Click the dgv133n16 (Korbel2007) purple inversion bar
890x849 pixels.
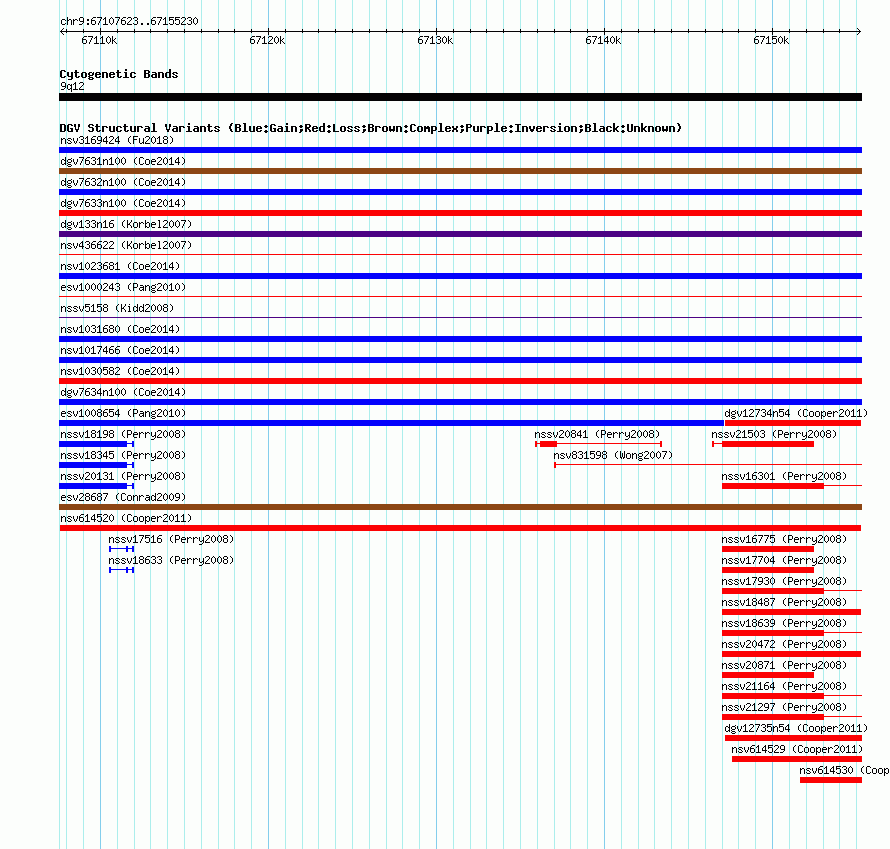(x=460, y=234)
